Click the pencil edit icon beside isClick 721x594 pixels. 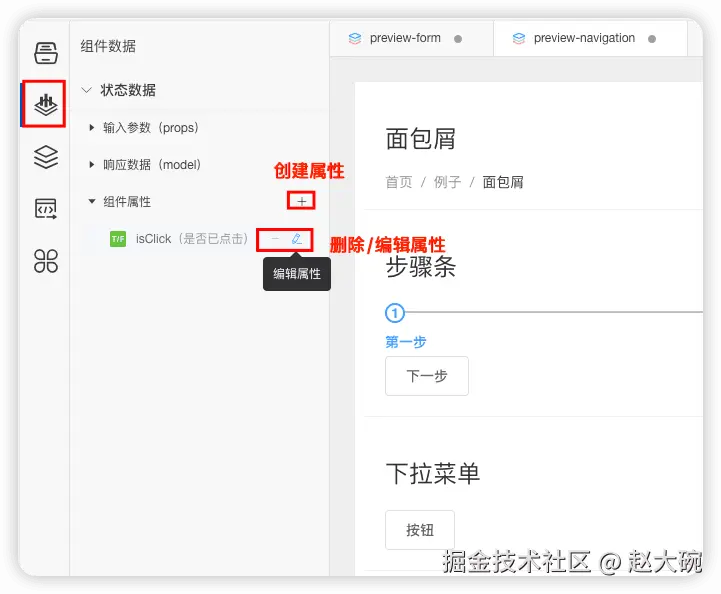(x=297, y=239)
